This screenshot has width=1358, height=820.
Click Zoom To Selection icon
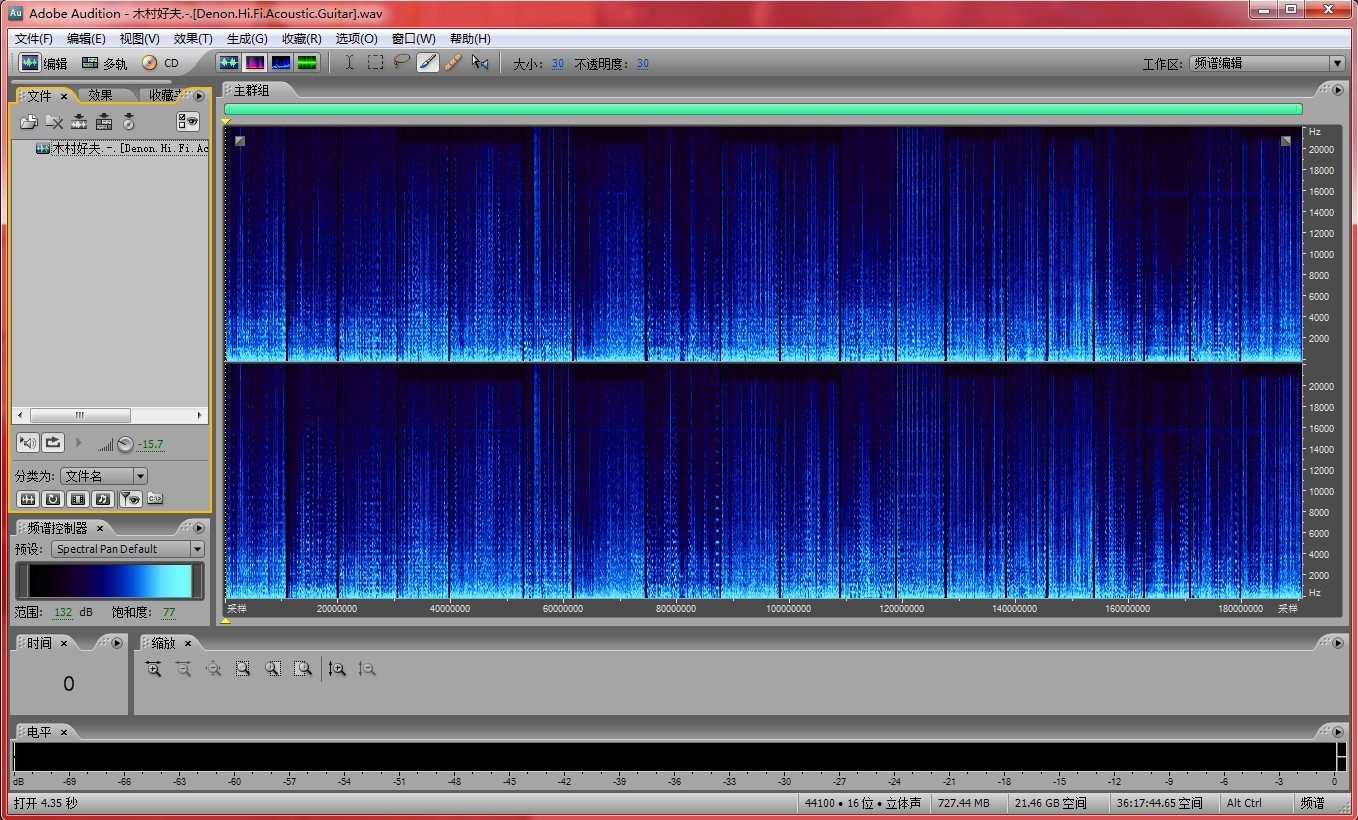pyautogui.click(x=243, y=669)
